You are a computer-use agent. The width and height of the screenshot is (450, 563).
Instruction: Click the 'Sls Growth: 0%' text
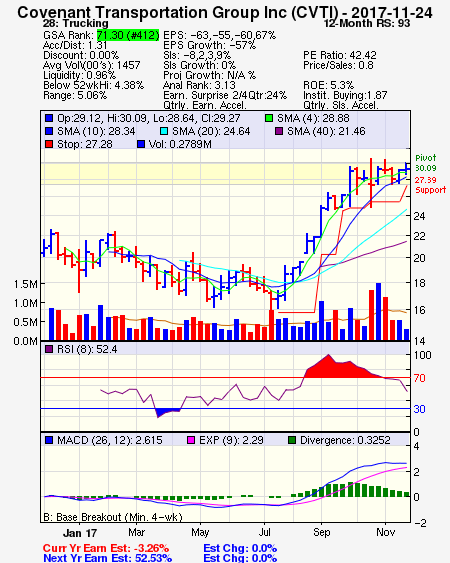(x=199, y=65)
